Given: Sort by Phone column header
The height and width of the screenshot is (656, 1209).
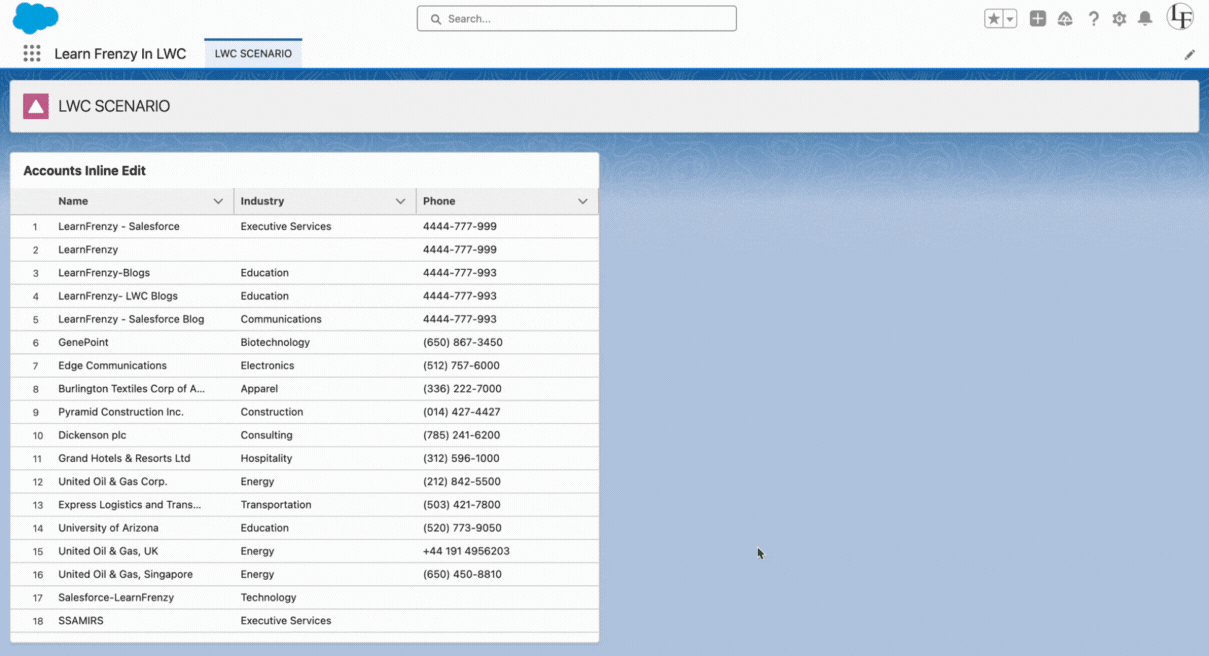Looking at the screenshot, I should [x=439, y=201].
